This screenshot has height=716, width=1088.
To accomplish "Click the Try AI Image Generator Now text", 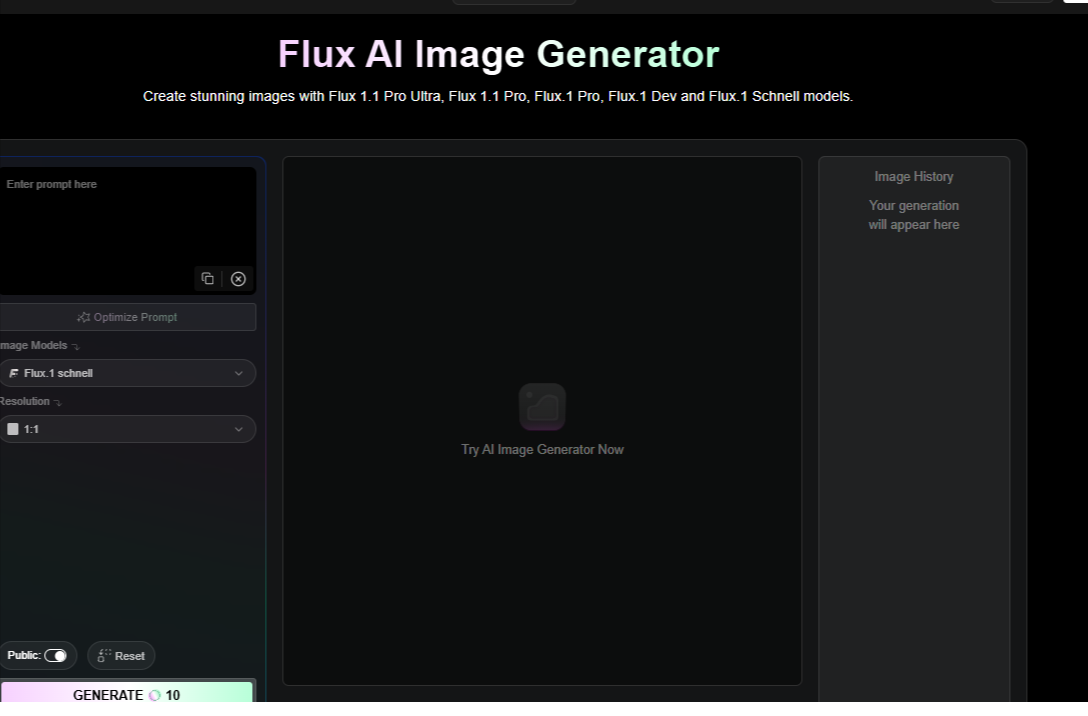I will click(542, 449).
